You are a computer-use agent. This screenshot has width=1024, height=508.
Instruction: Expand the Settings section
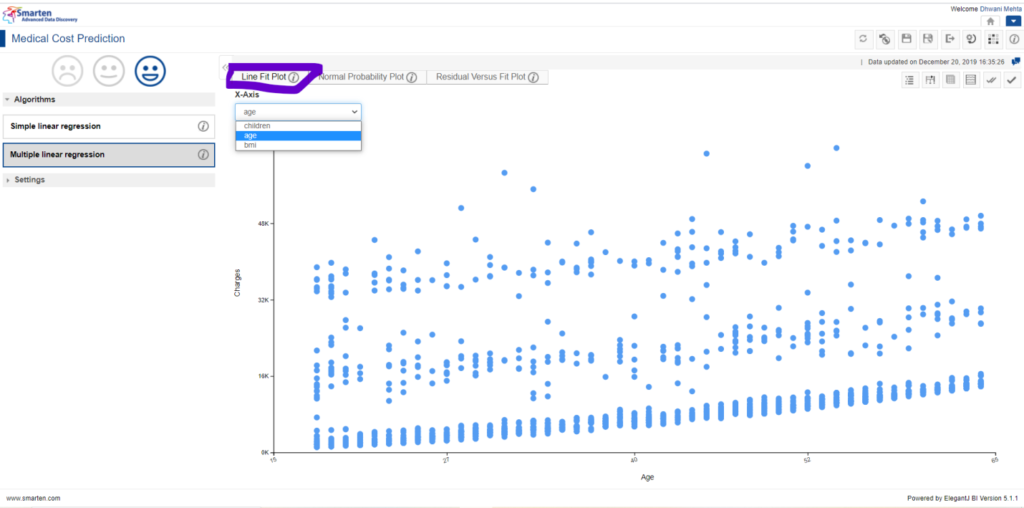[x=109, y=180]
